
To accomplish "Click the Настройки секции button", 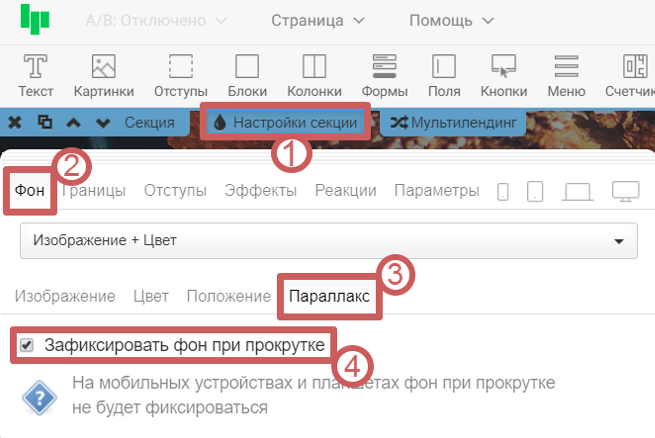I will coord(286,122).
